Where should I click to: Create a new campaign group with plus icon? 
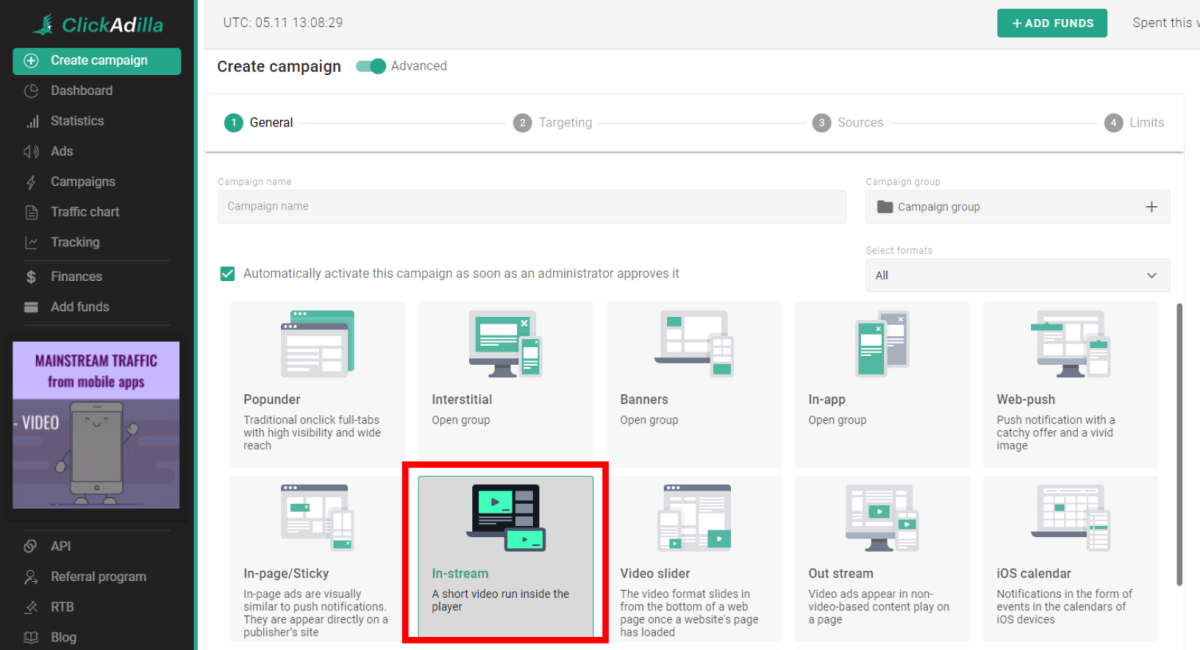(x=1151, y=207)
